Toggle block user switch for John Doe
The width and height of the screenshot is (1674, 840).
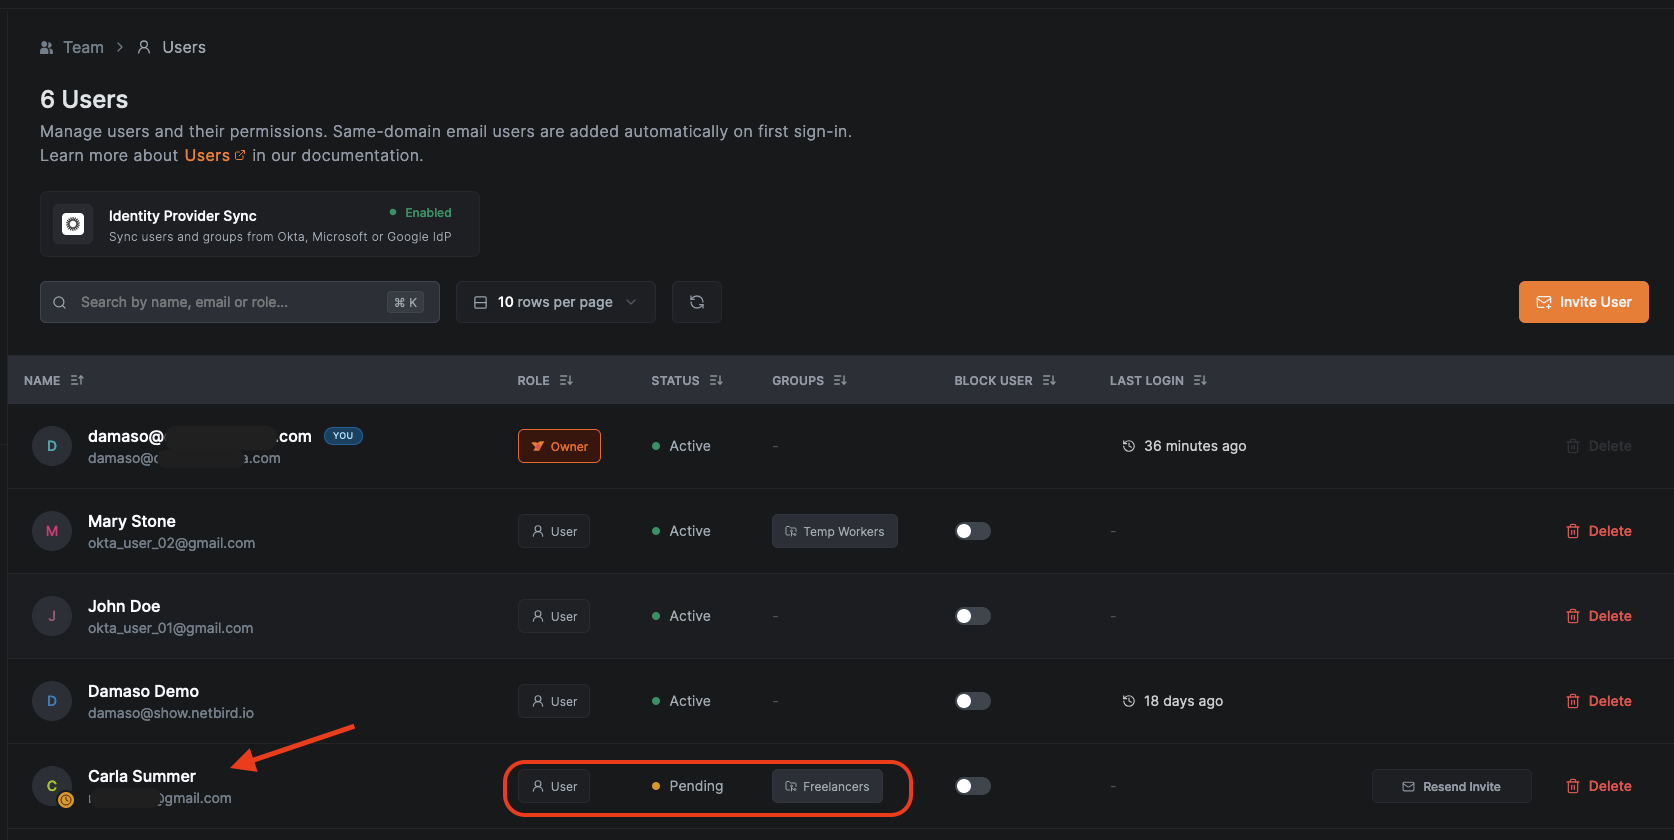pos(972,616)
